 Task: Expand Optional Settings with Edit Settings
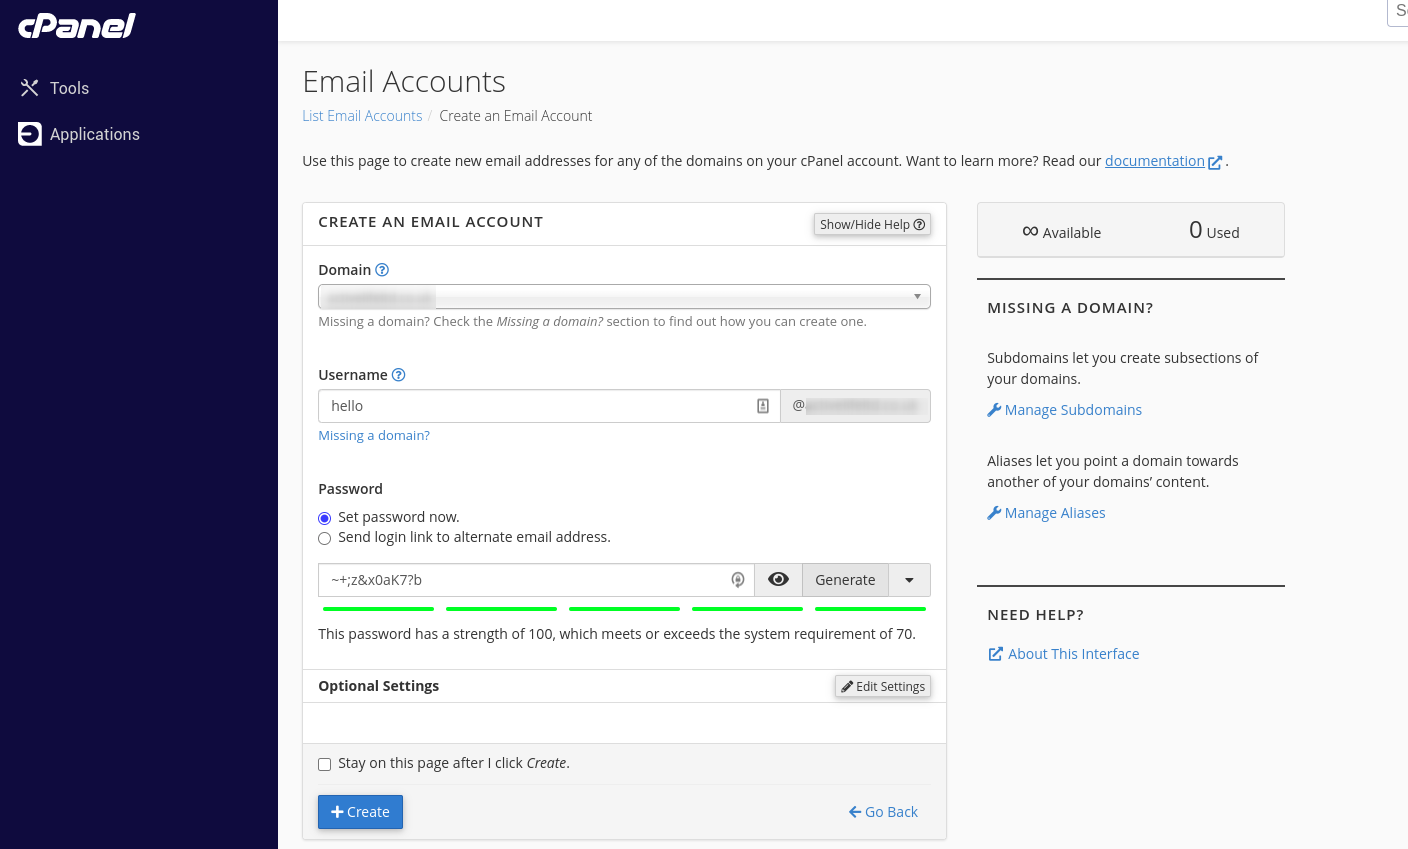[x=883, y=687]
